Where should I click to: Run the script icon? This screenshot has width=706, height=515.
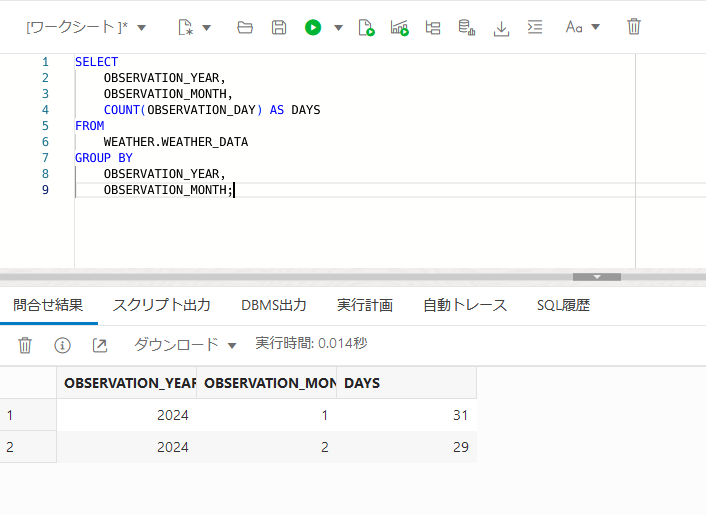pos(366,27)
